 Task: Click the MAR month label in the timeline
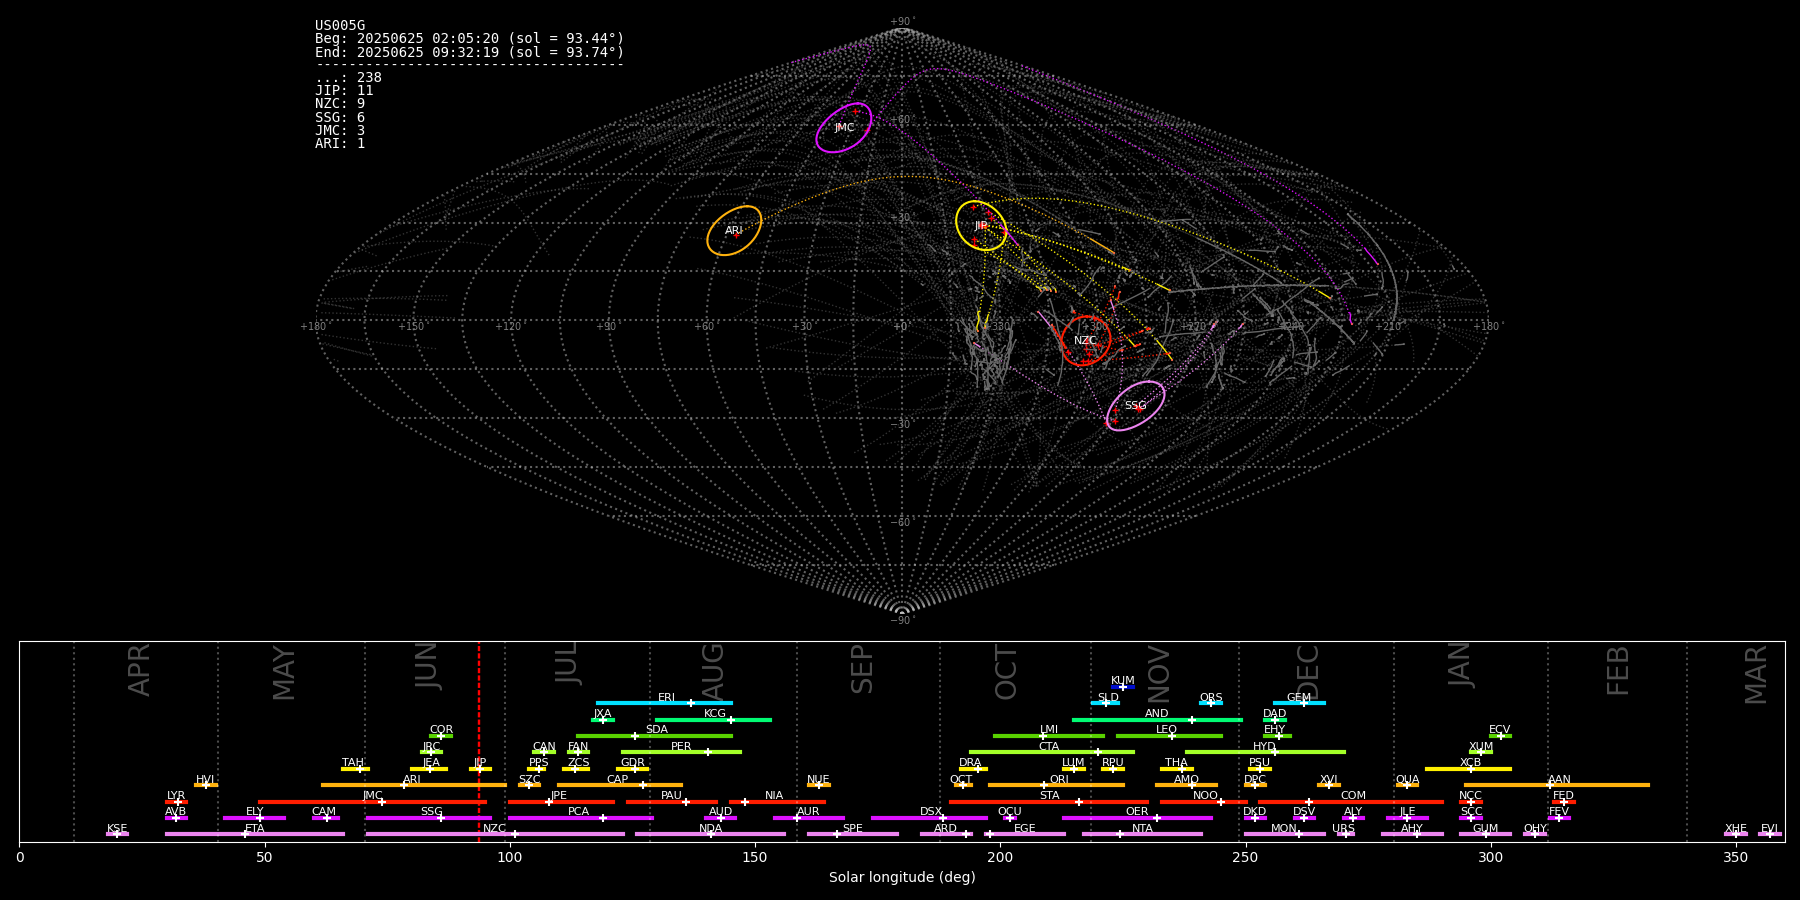[1756, 675]
